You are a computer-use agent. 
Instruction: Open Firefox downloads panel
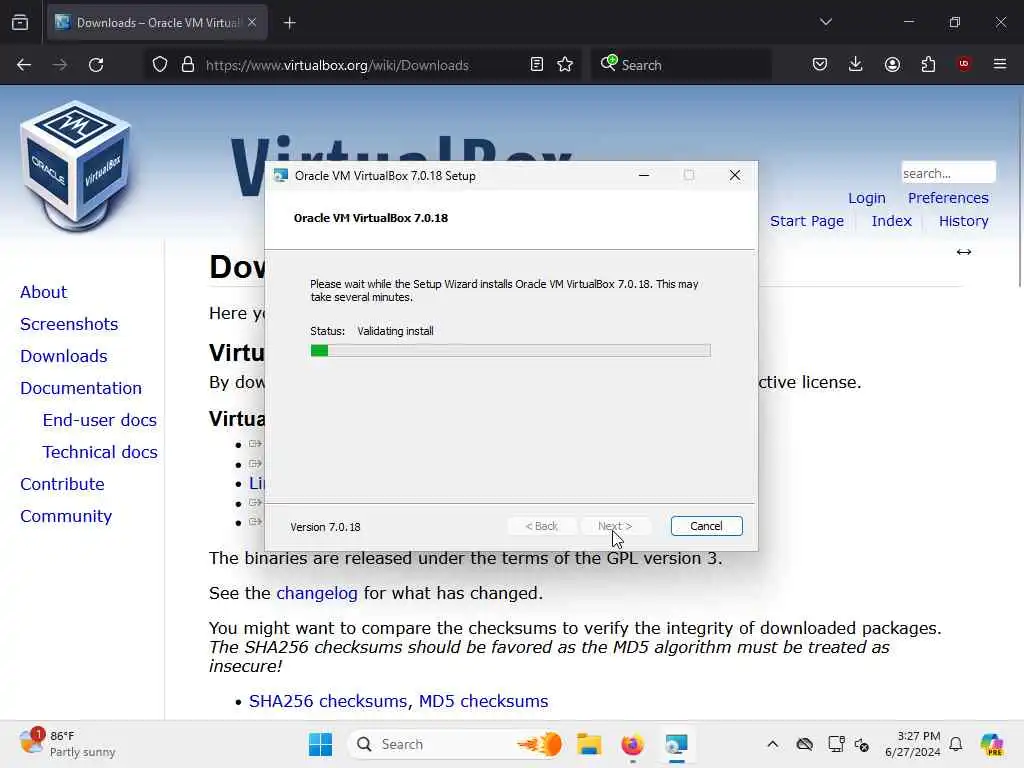tap(856, 64)
